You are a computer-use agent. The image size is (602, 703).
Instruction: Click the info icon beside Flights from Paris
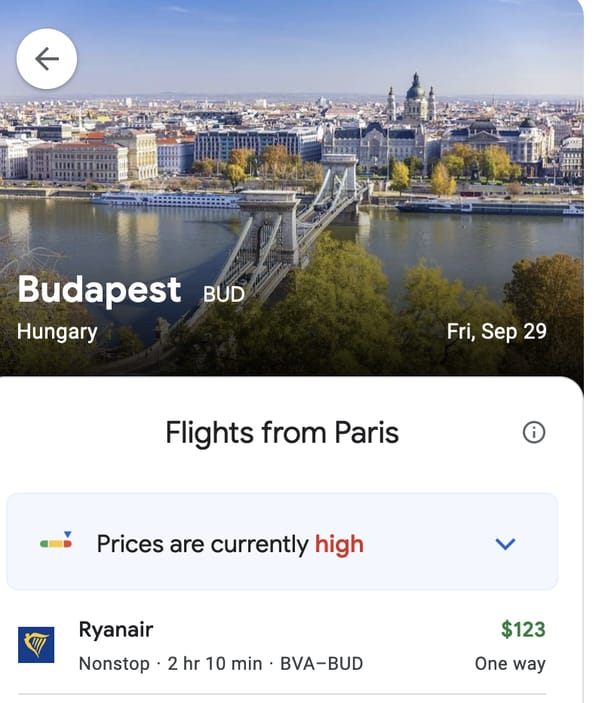(534, 432)
